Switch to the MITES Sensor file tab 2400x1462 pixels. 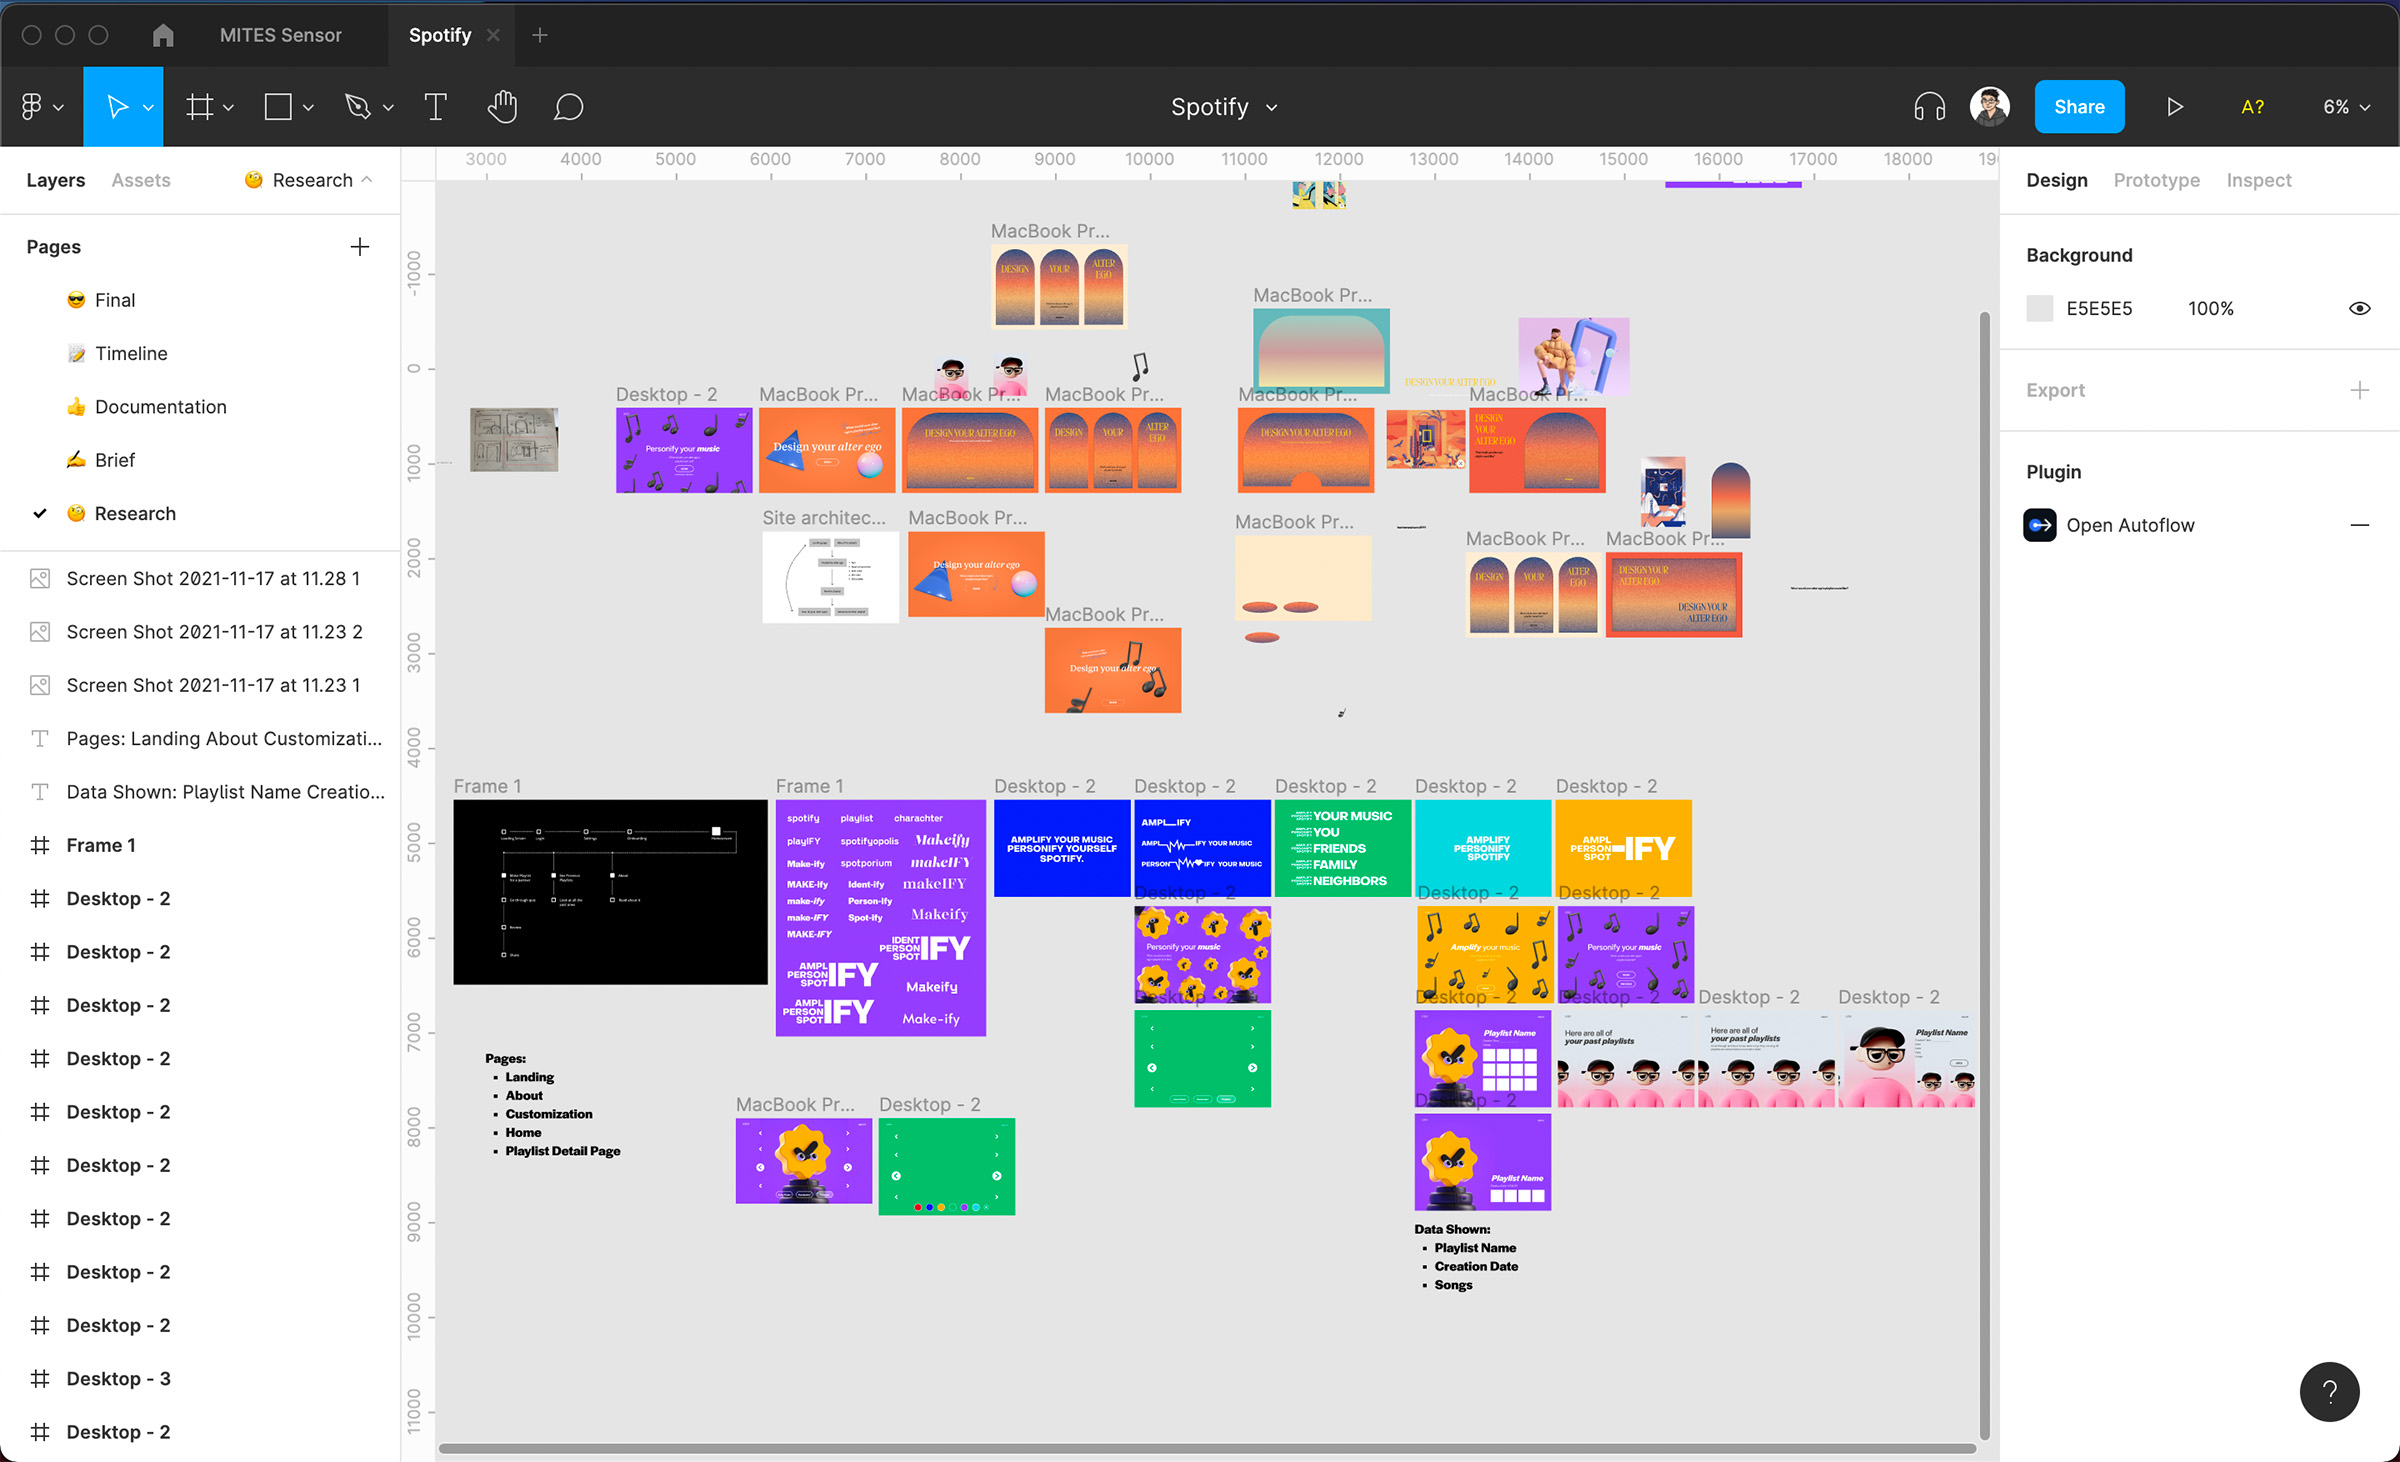click(280, 35)
